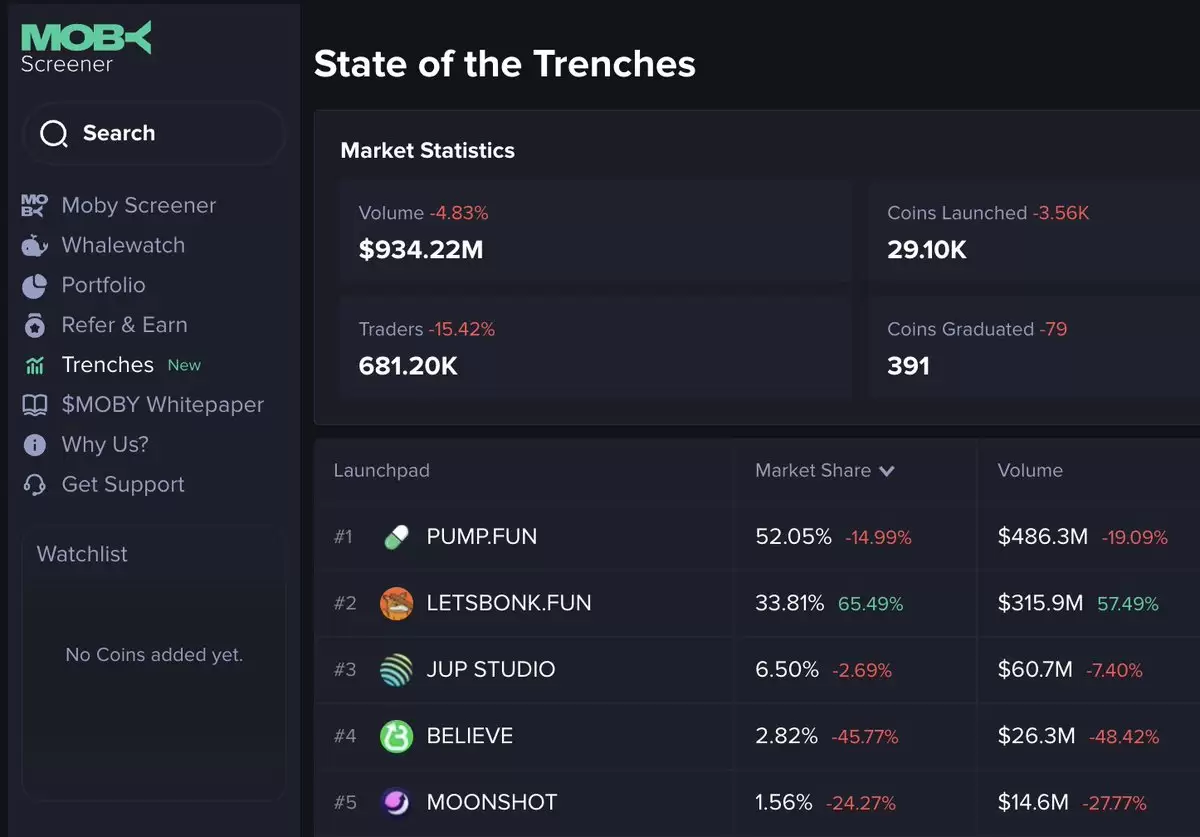Click the 57.49% green volume change

(x=1128, y=604)
